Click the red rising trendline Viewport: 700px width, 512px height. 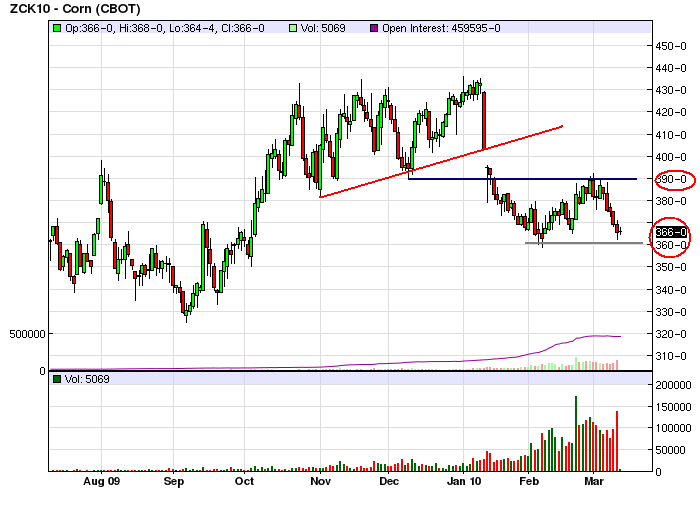click(442, 162)
